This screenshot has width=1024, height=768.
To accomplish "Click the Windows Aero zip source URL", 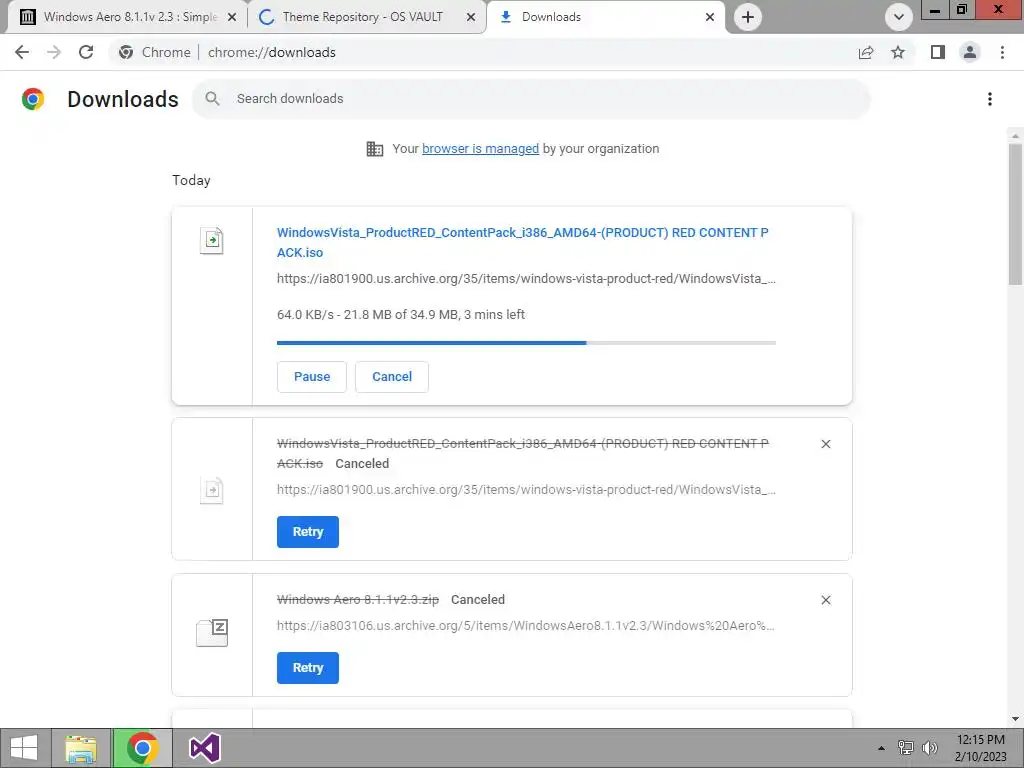I will coord(526,626).
